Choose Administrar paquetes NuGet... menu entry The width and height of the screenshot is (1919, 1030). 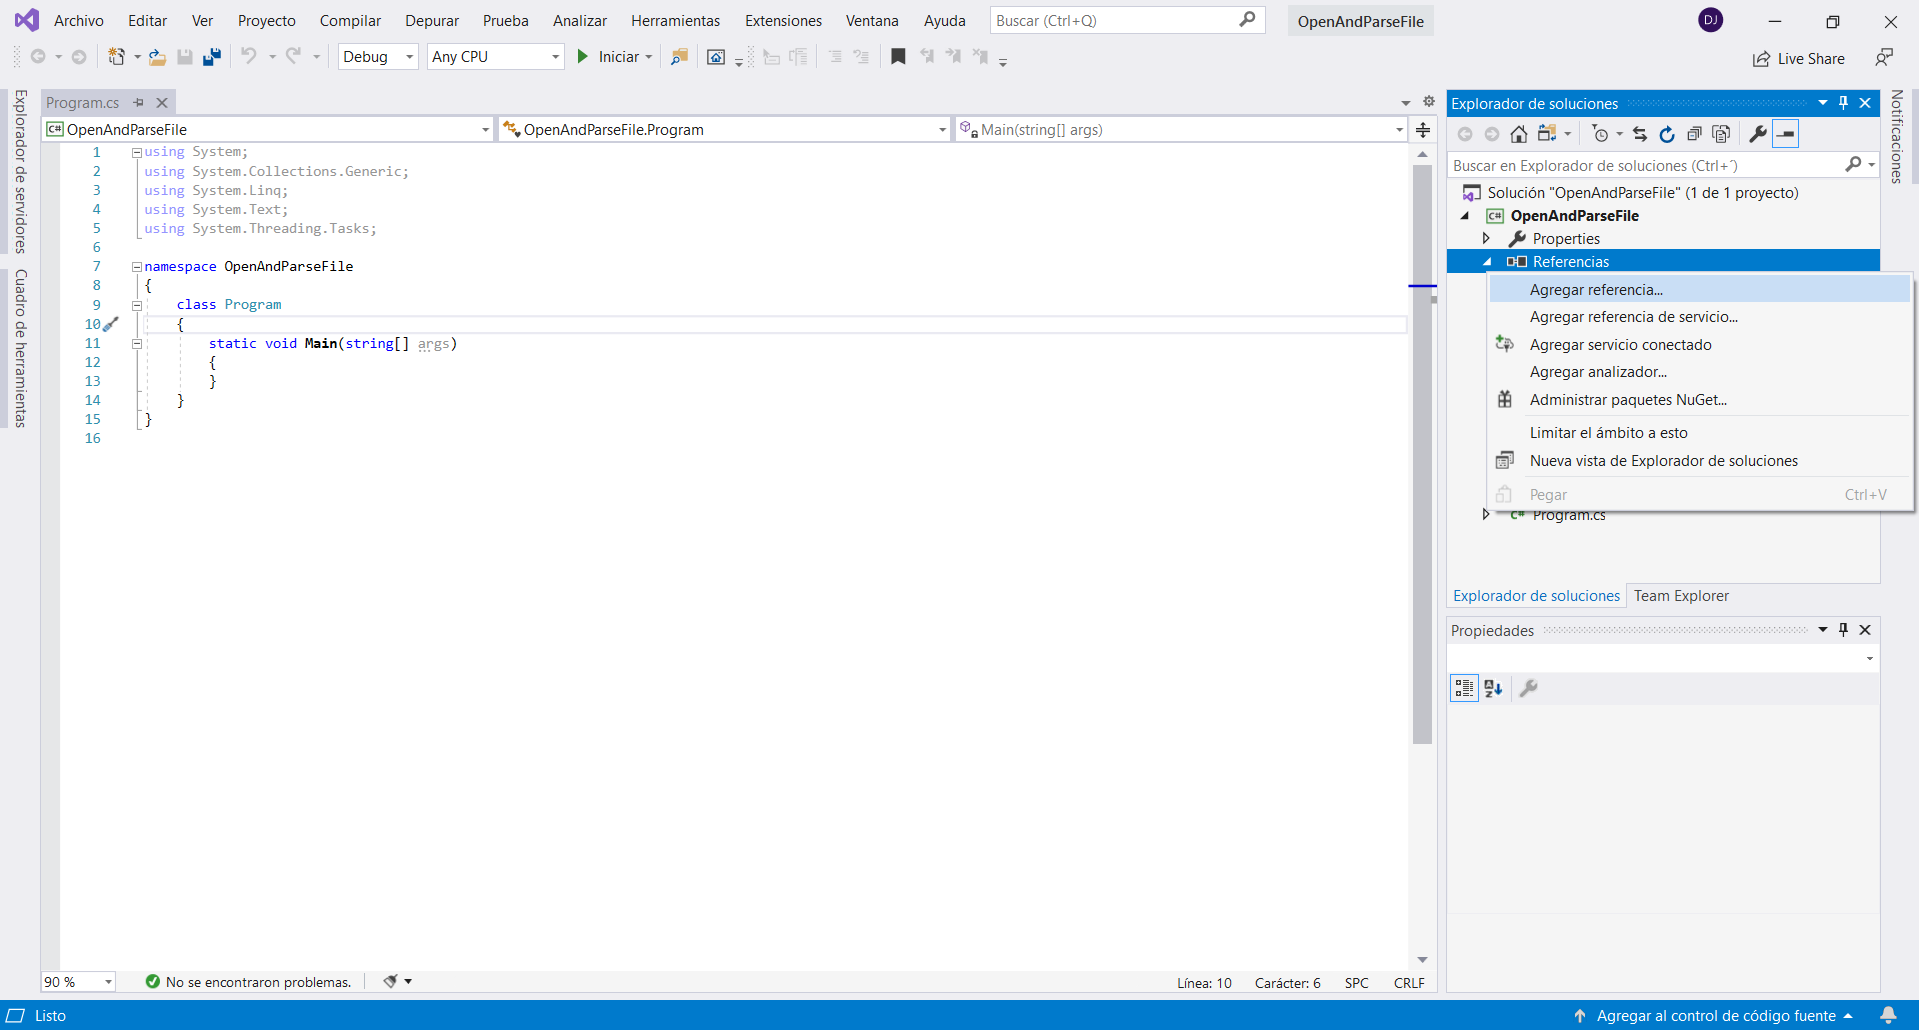pyautogui.click(x=1628, y=400)
